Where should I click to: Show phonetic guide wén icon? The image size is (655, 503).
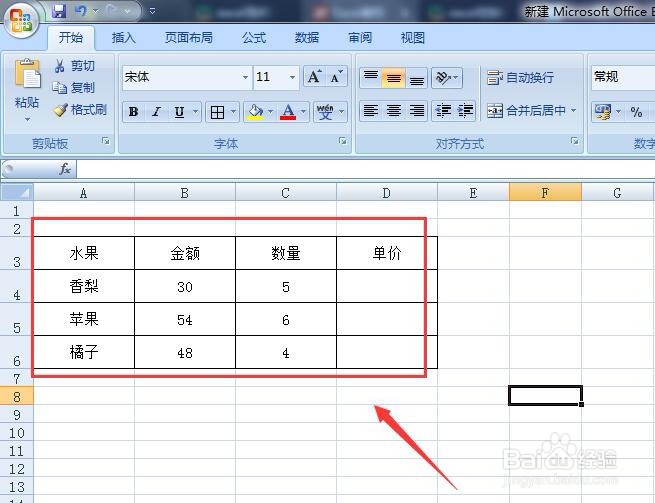click(325, 112)
